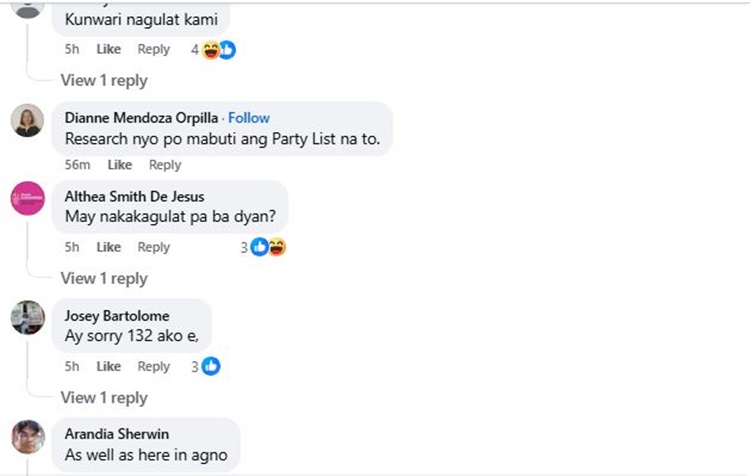Open the name link Arandia Sherwin
Screen dimensions: 750x476
(117, 434)
